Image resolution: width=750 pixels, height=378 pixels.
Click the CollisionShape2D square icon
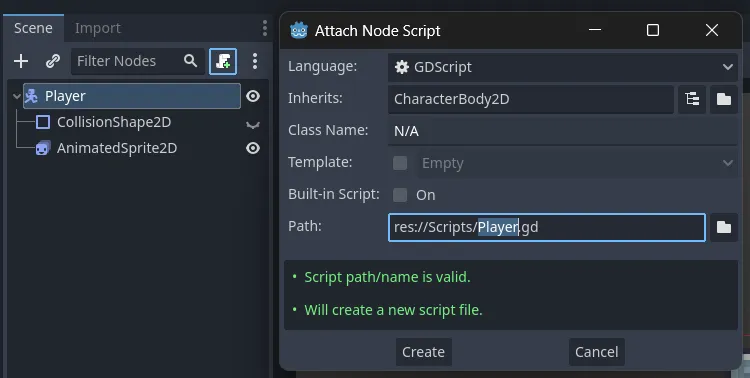[x=43, y=122]
